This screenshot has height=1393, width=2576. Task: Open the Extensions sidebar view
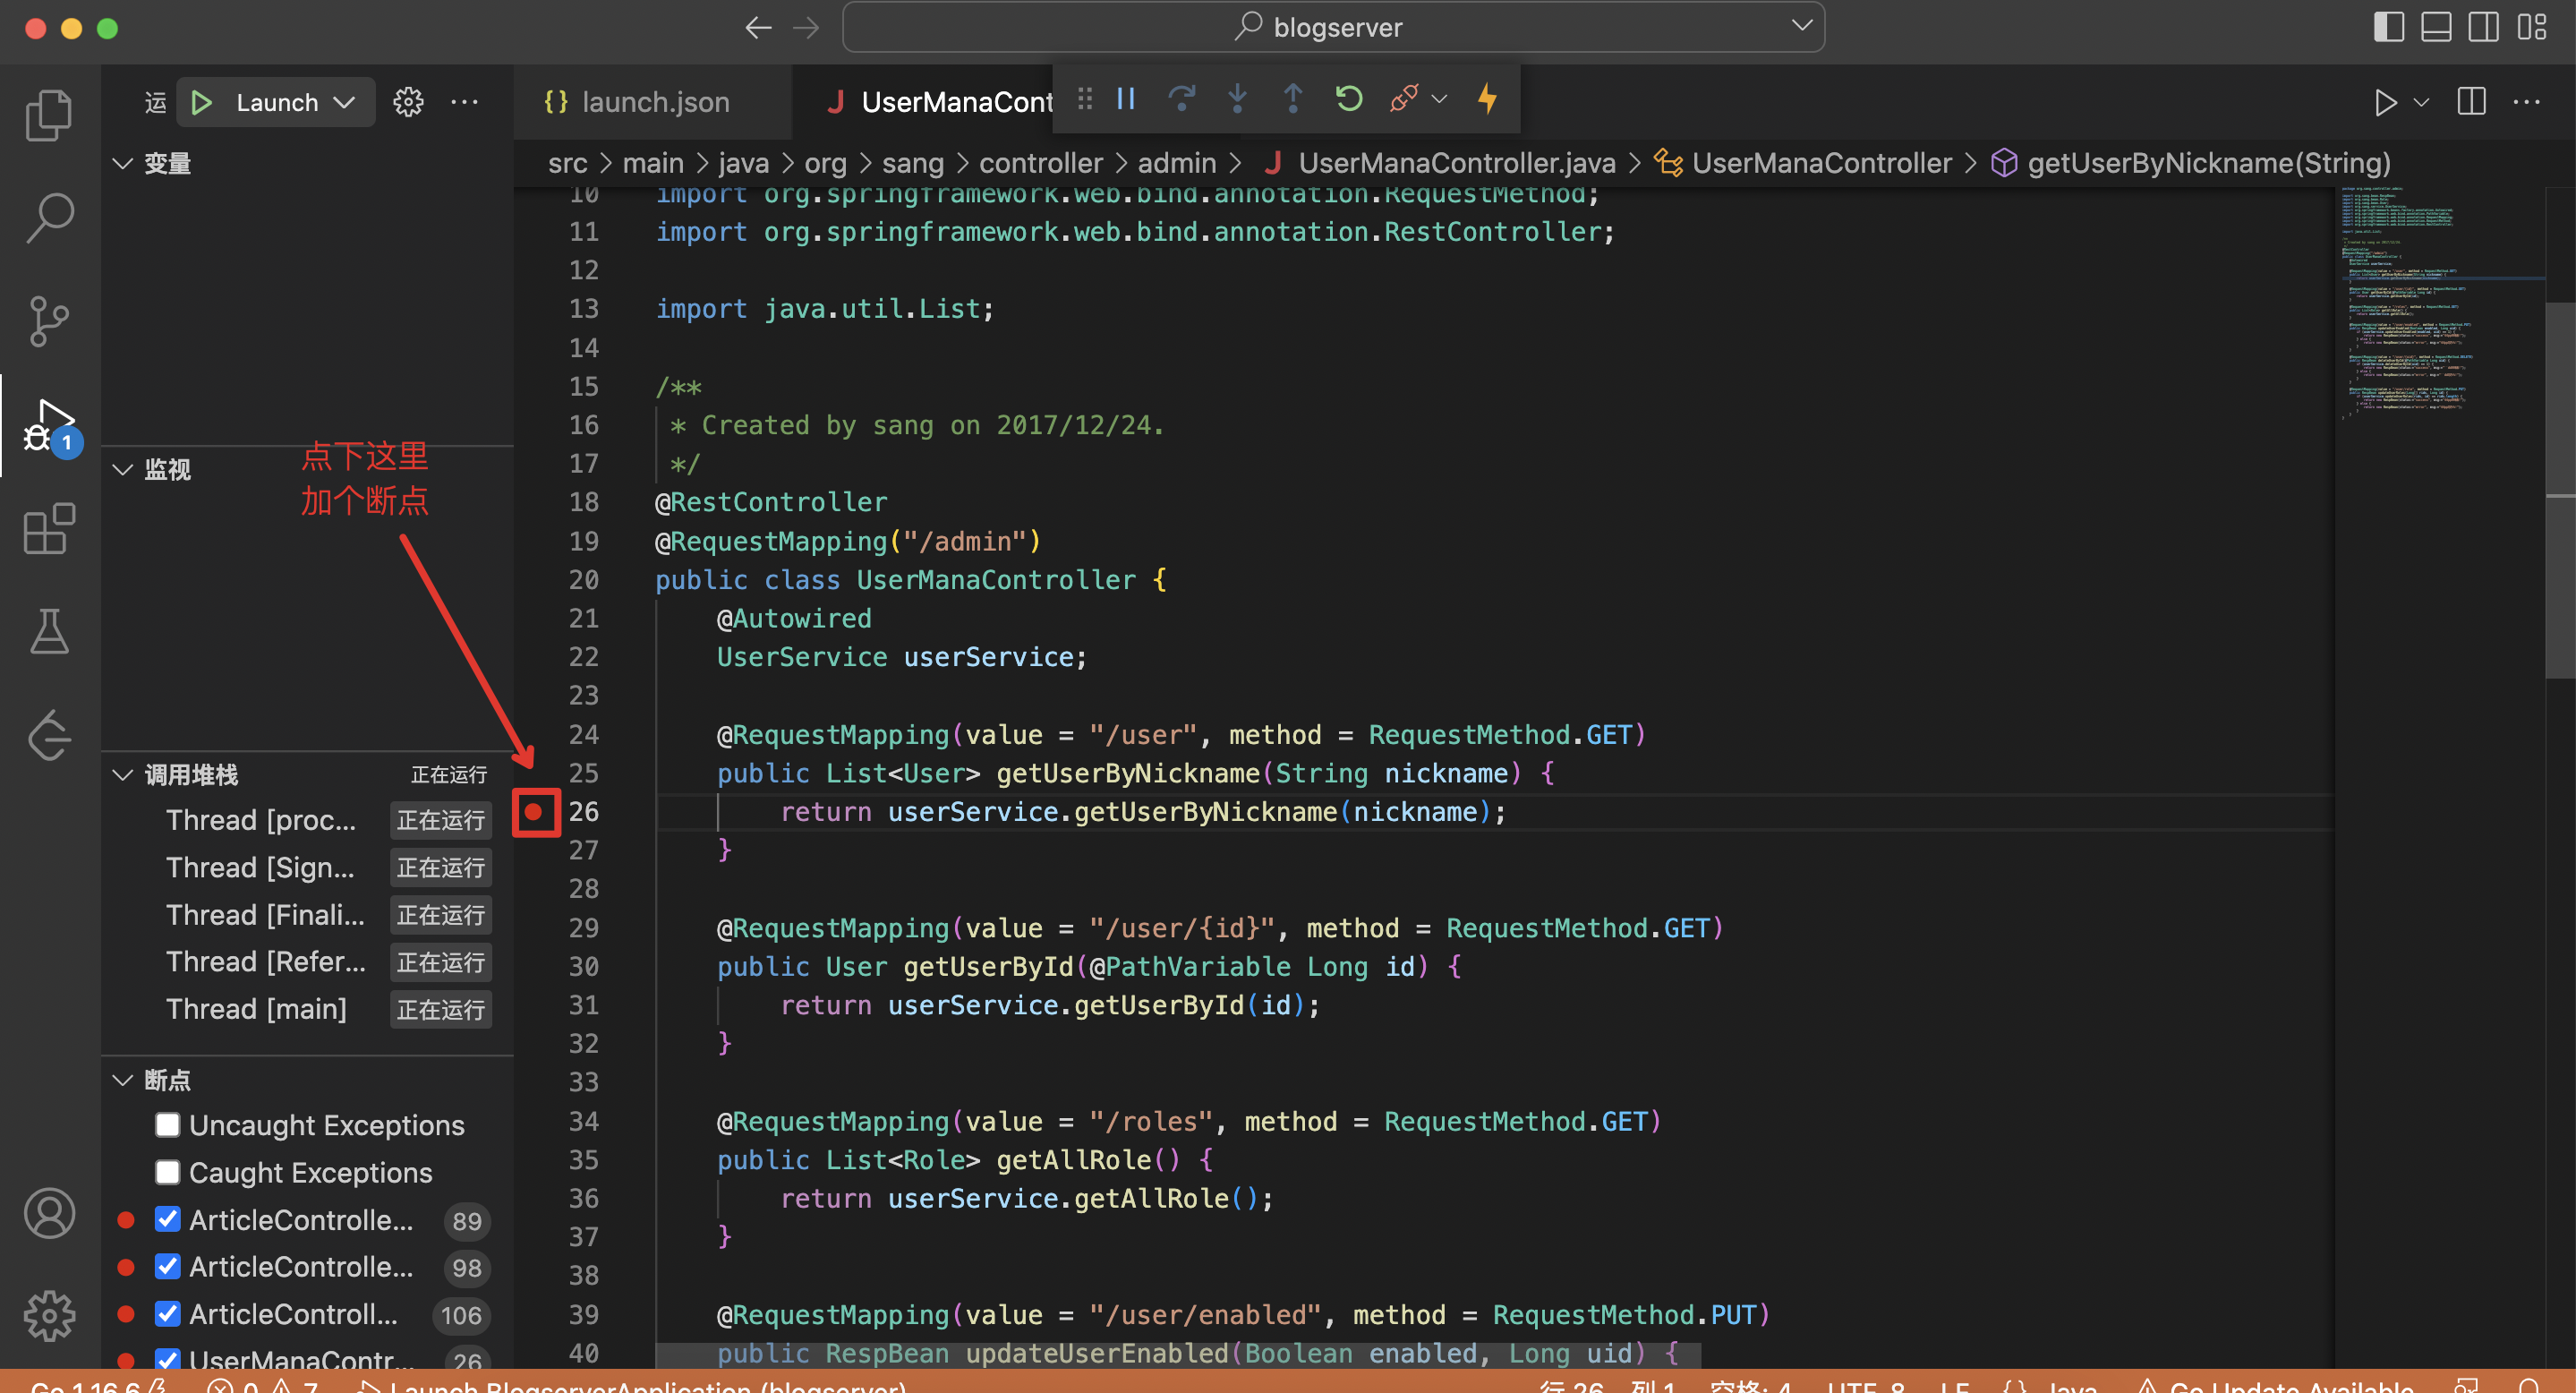[49, 528]
